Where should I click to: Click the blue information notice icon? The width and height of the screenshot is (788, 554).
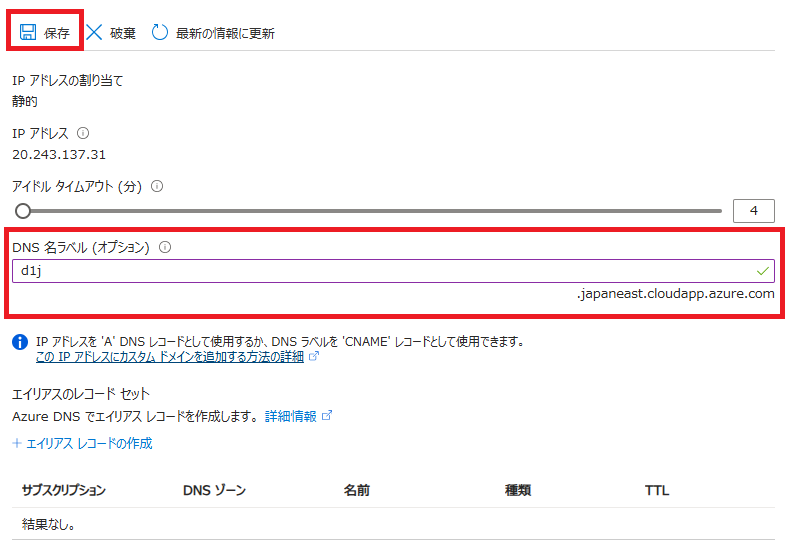20,342
